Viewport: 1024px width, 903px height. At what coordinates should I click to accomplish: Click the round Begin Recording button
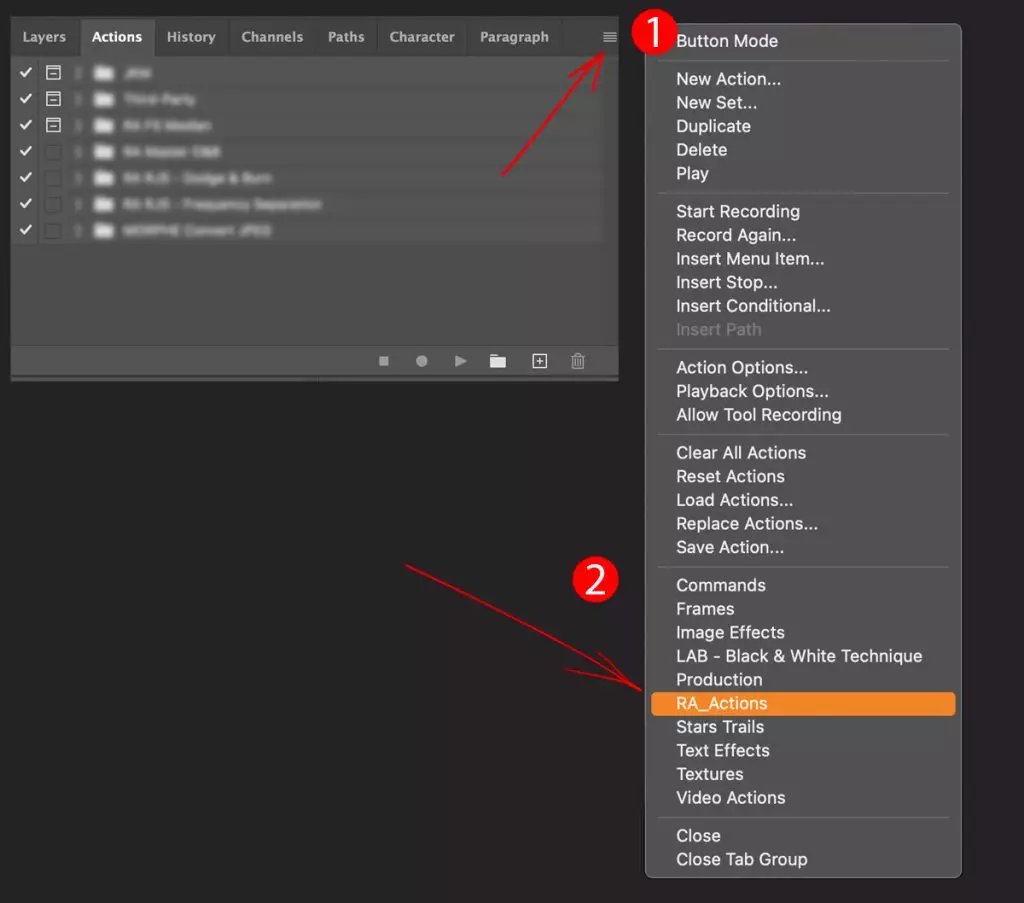(422, 361)
